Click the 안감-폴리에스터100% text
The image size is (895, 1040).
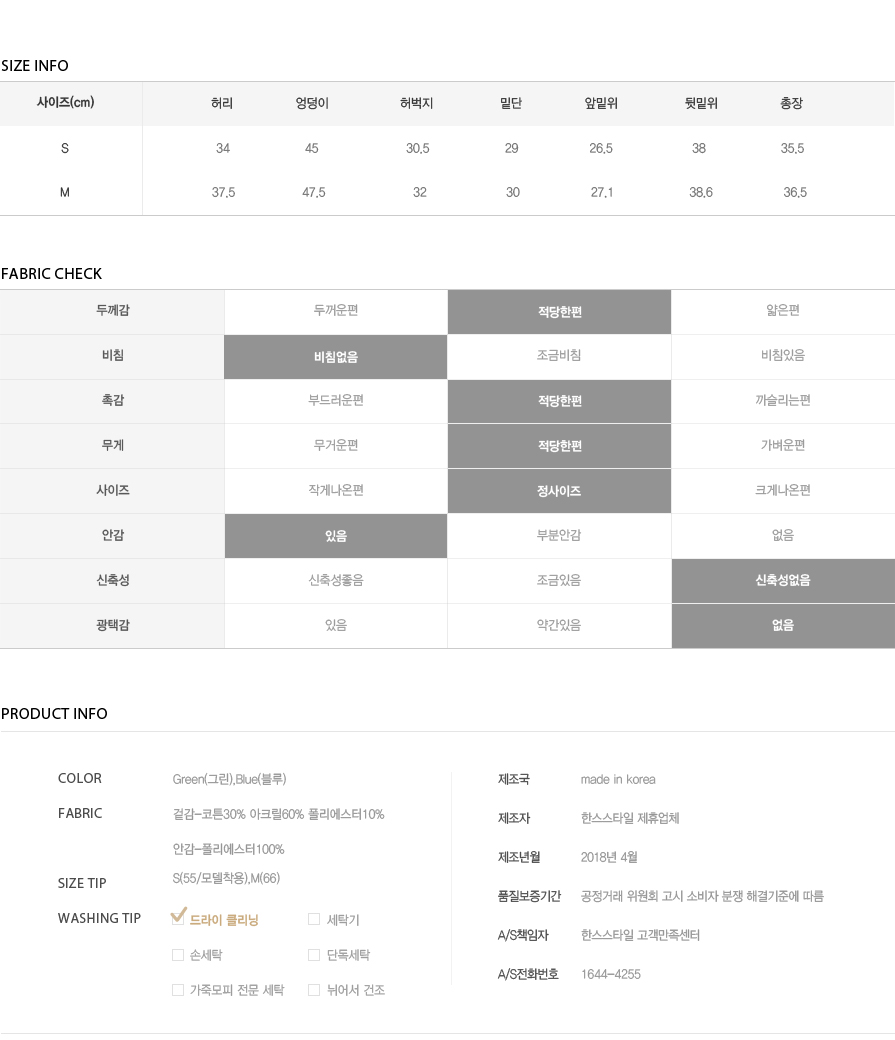[228, 850]
